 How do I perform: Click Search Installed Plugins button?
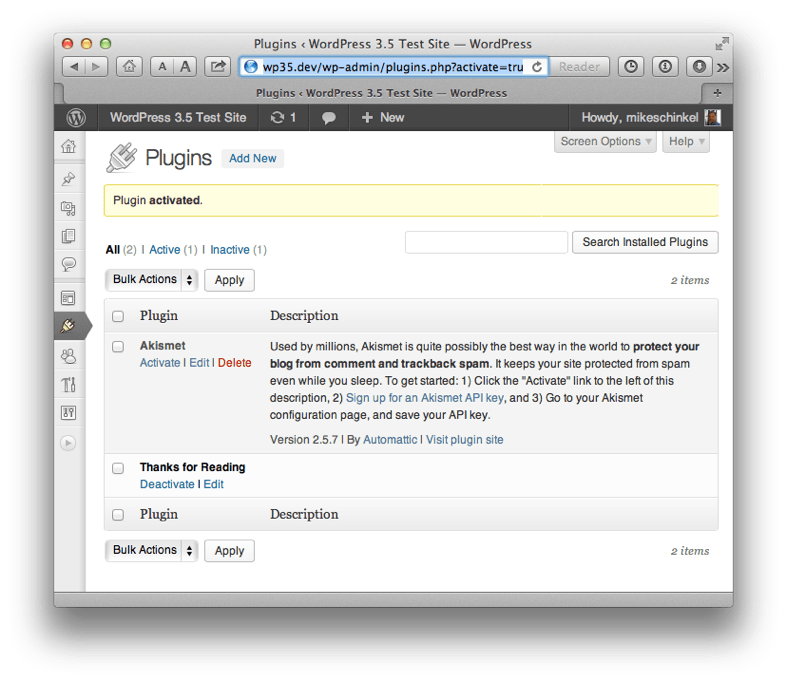[x=645, y=242]
